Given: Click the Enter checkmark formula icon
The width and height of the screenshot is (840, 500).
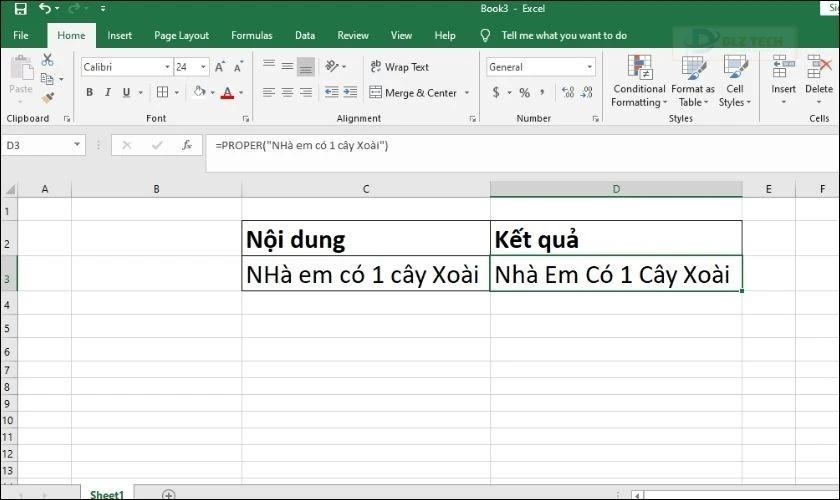Looking at the screenshot, I should [x=157, y=145].
